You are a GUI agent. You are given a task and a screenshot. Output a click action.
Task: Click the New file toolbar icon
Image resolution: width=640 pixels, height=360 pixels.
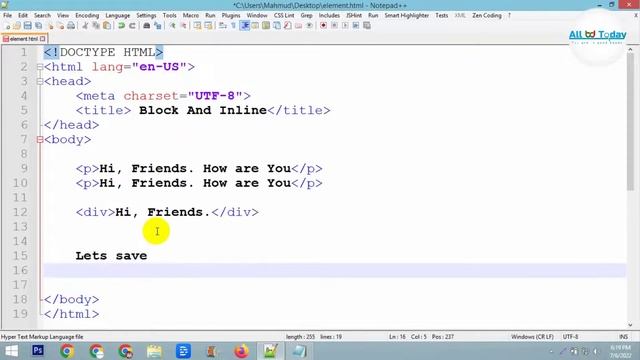[7, 26]
